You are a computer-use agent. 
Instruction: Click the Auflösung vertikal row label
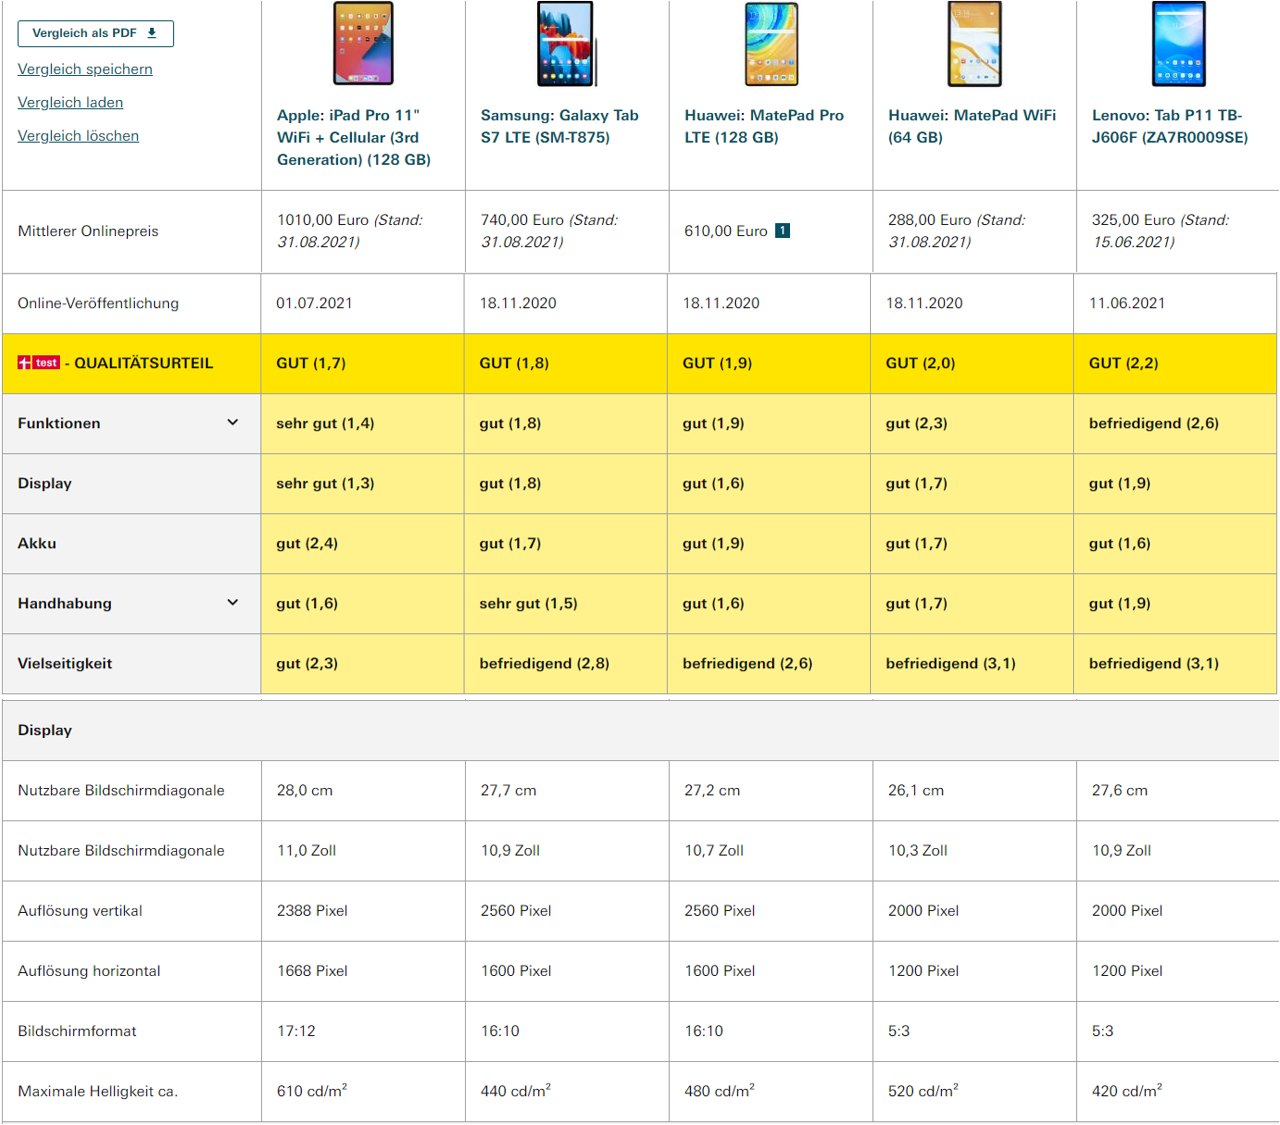[x=80, y=911]
